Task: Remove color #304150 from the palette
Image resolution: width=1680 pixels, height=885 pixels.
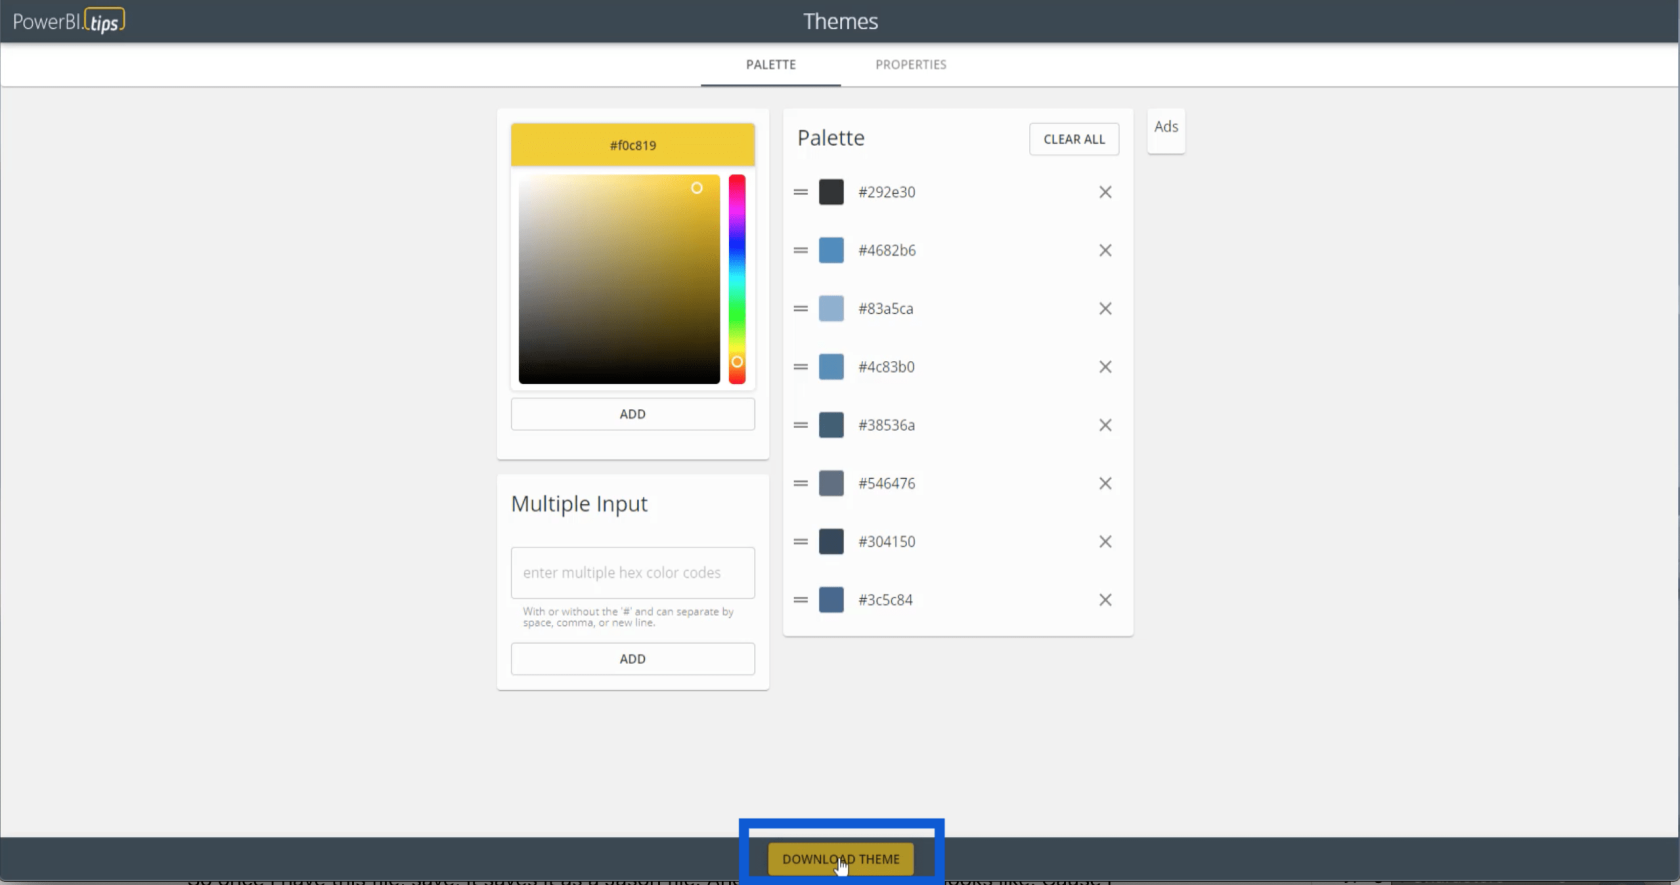Action: click(x=1105, y=542)
